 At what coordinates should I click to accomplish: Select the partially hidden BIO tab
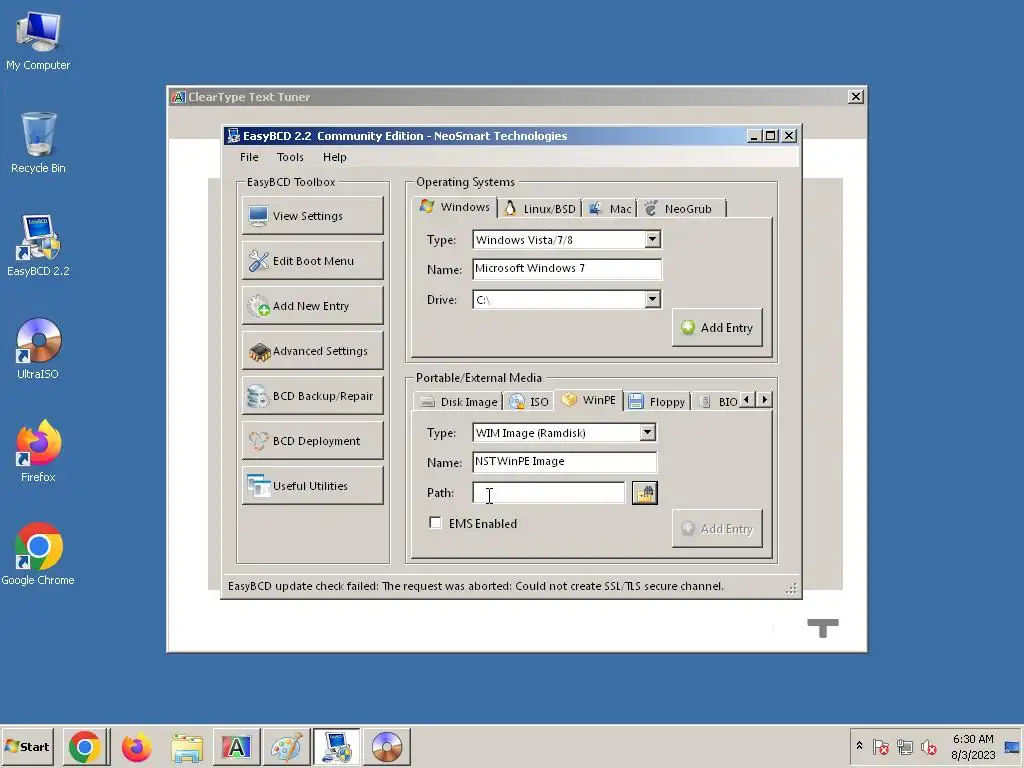pos(716,402)
